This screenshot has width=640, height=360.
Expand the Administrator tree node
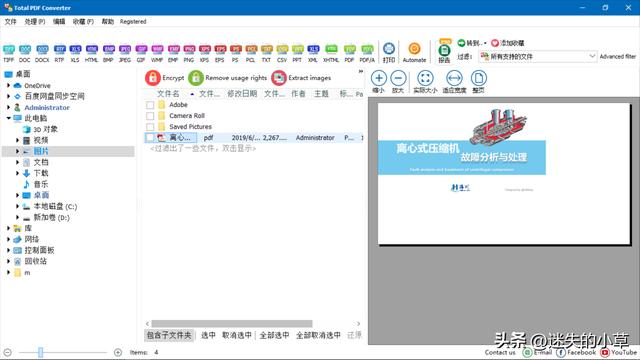coord(9,107)
